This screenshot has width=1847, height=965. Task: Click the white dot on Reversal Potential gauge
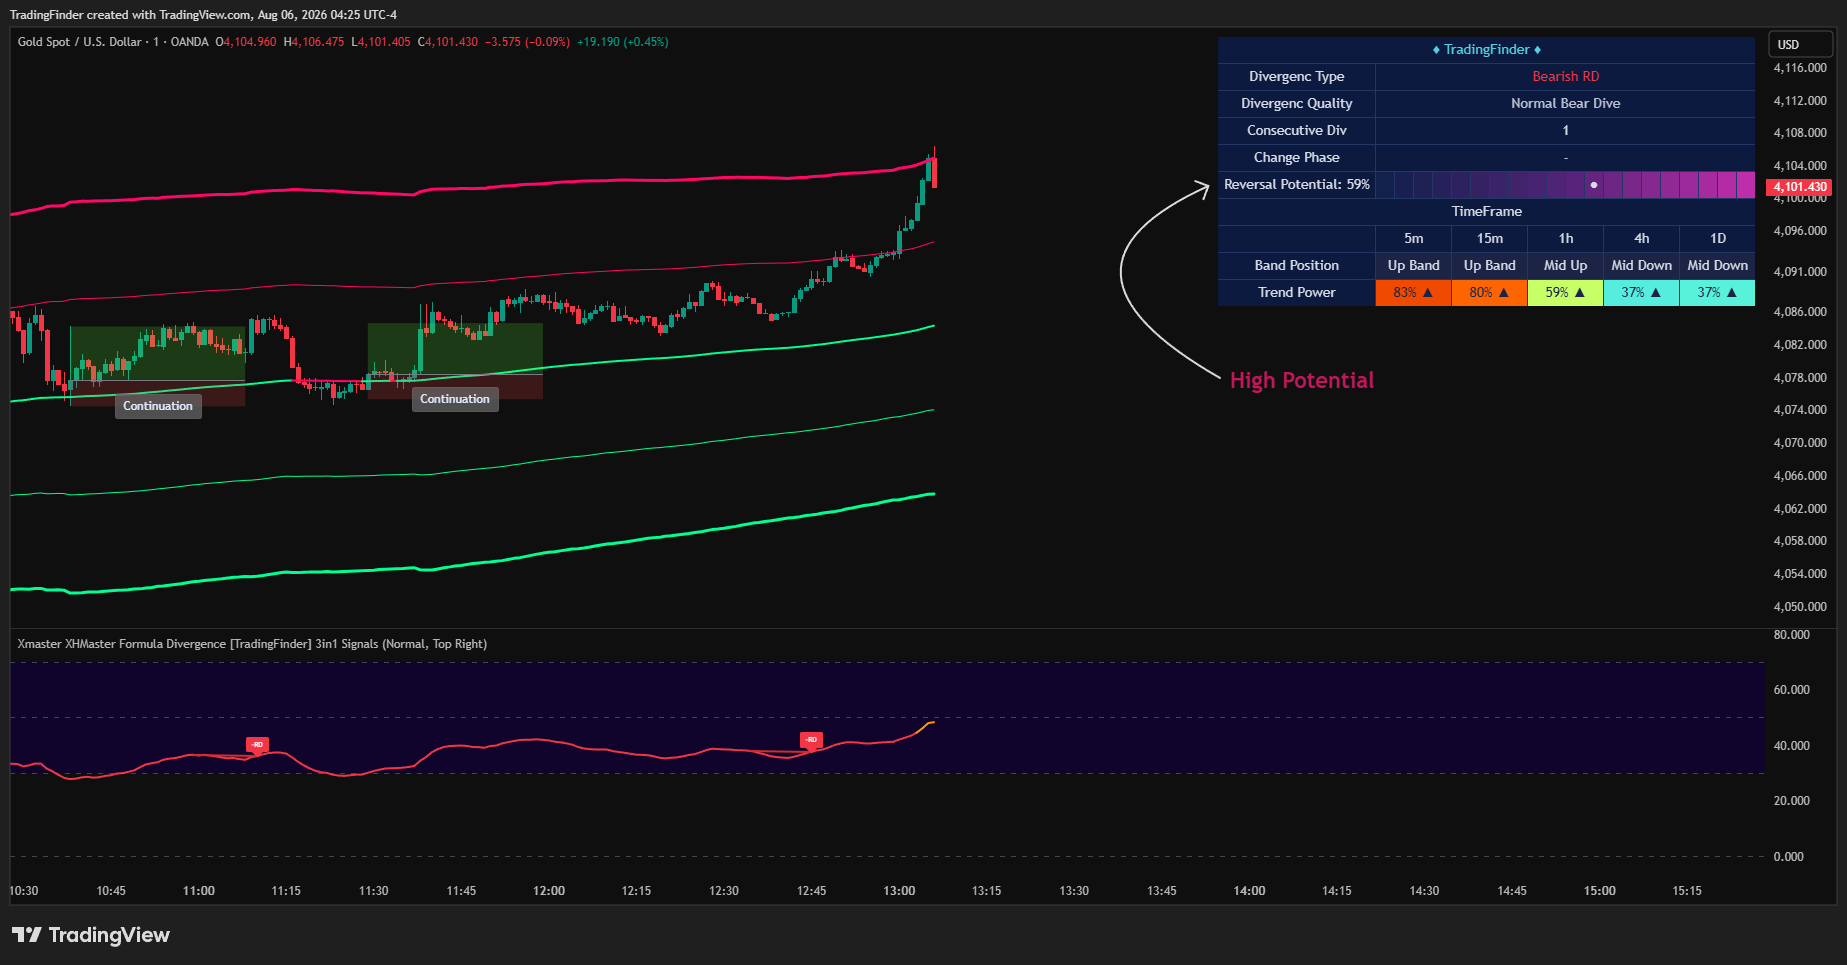(1594, 185)
